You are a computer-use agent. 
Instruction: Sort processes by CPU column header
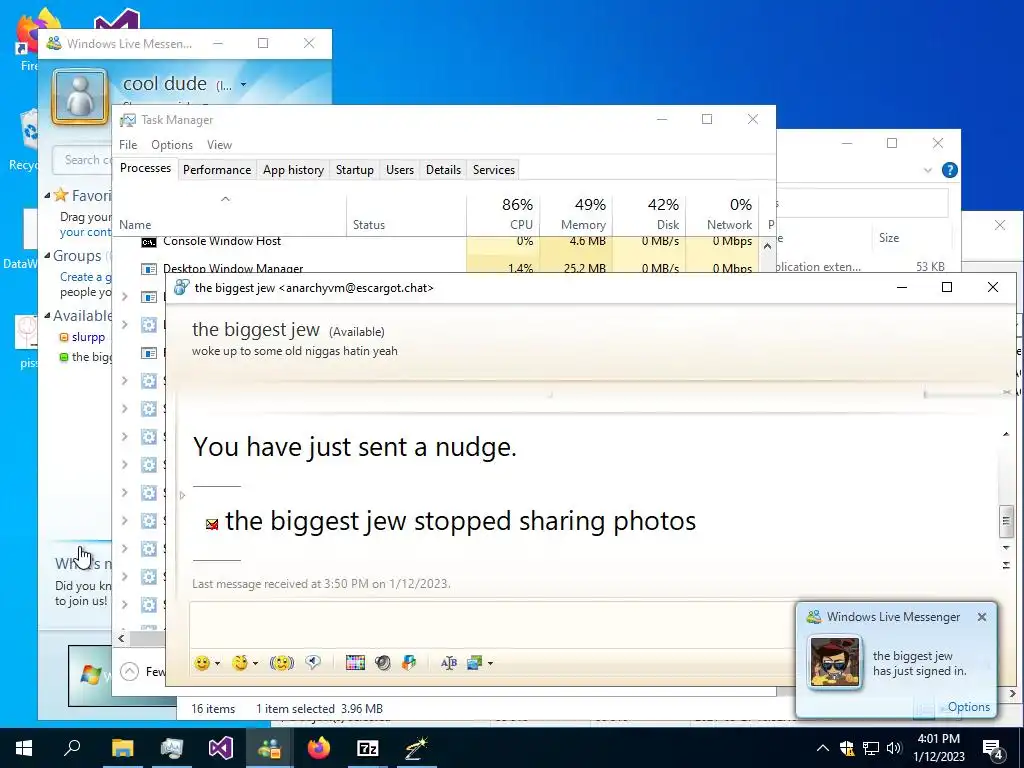pyautogui.click(x=504, y=214)
